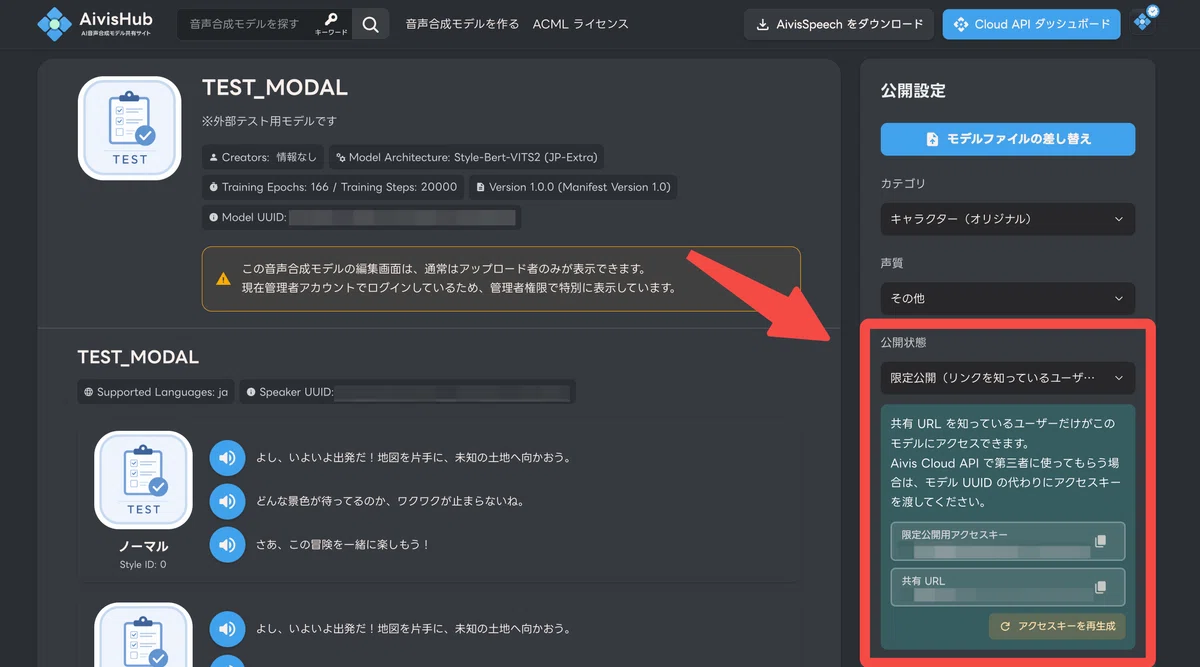Open the user avatar icon at top right

(x=1146, y=19)
